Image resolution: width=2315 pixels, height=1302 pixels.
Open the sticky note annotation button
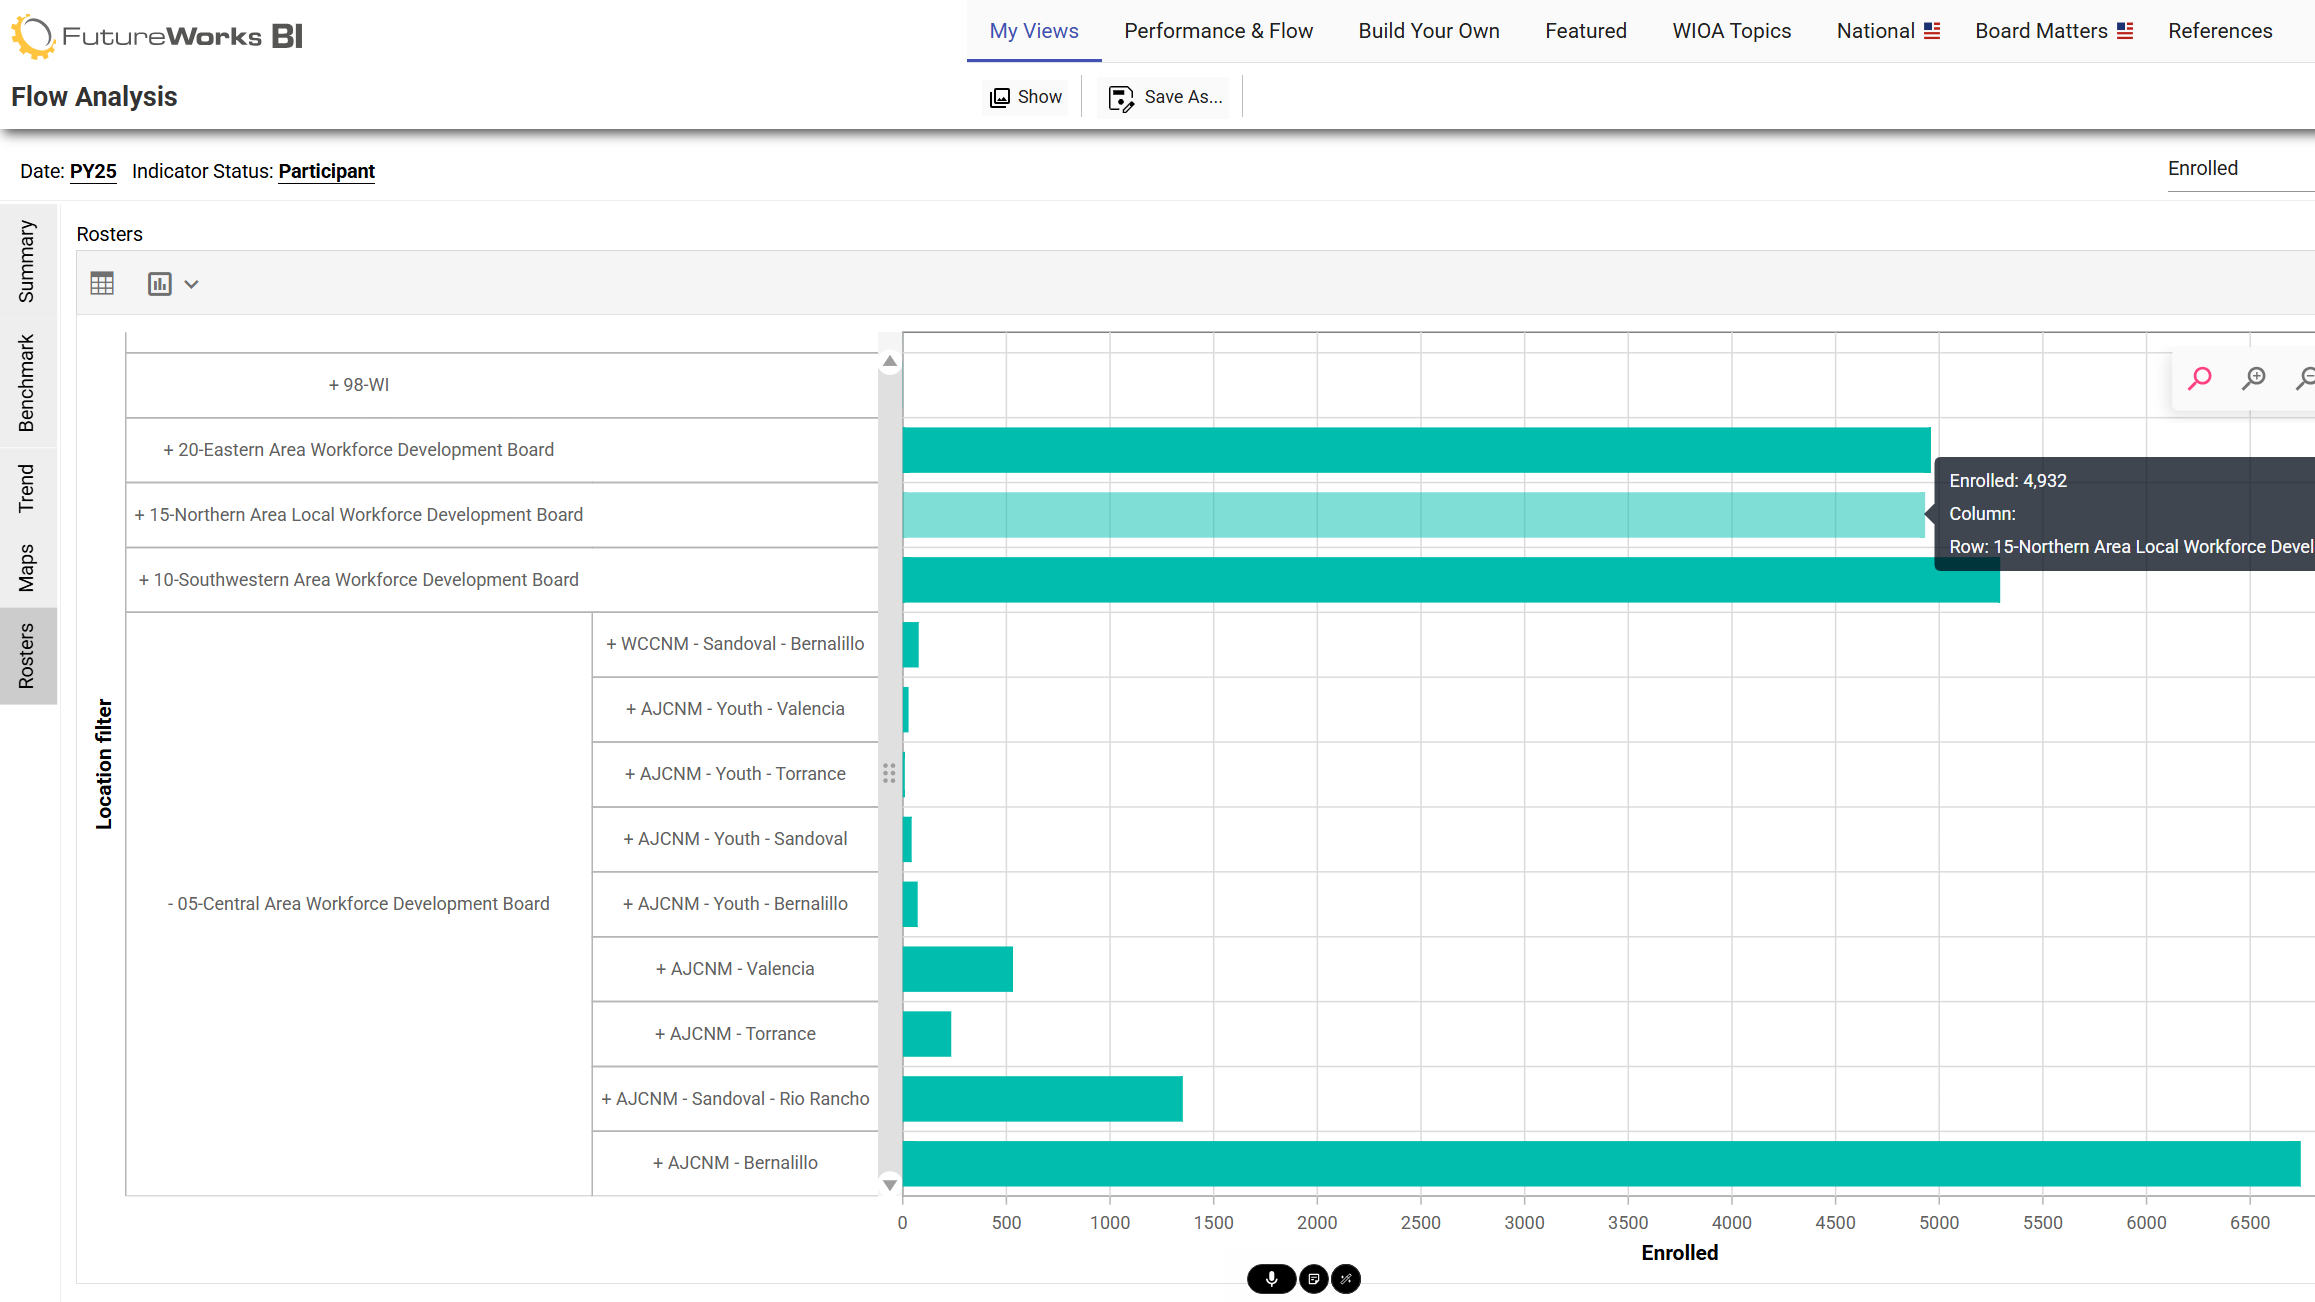pyautogui.click(x=1314, y=1279)
